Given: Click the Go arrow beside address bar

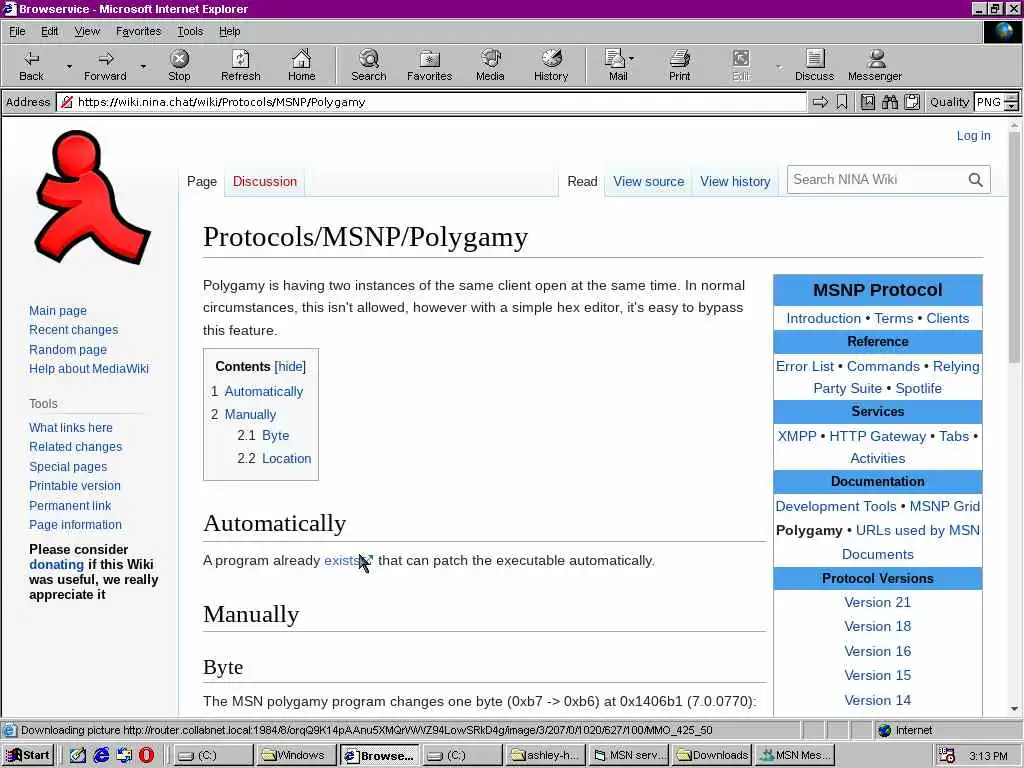Looking at the screenshot, I should 820,102.
